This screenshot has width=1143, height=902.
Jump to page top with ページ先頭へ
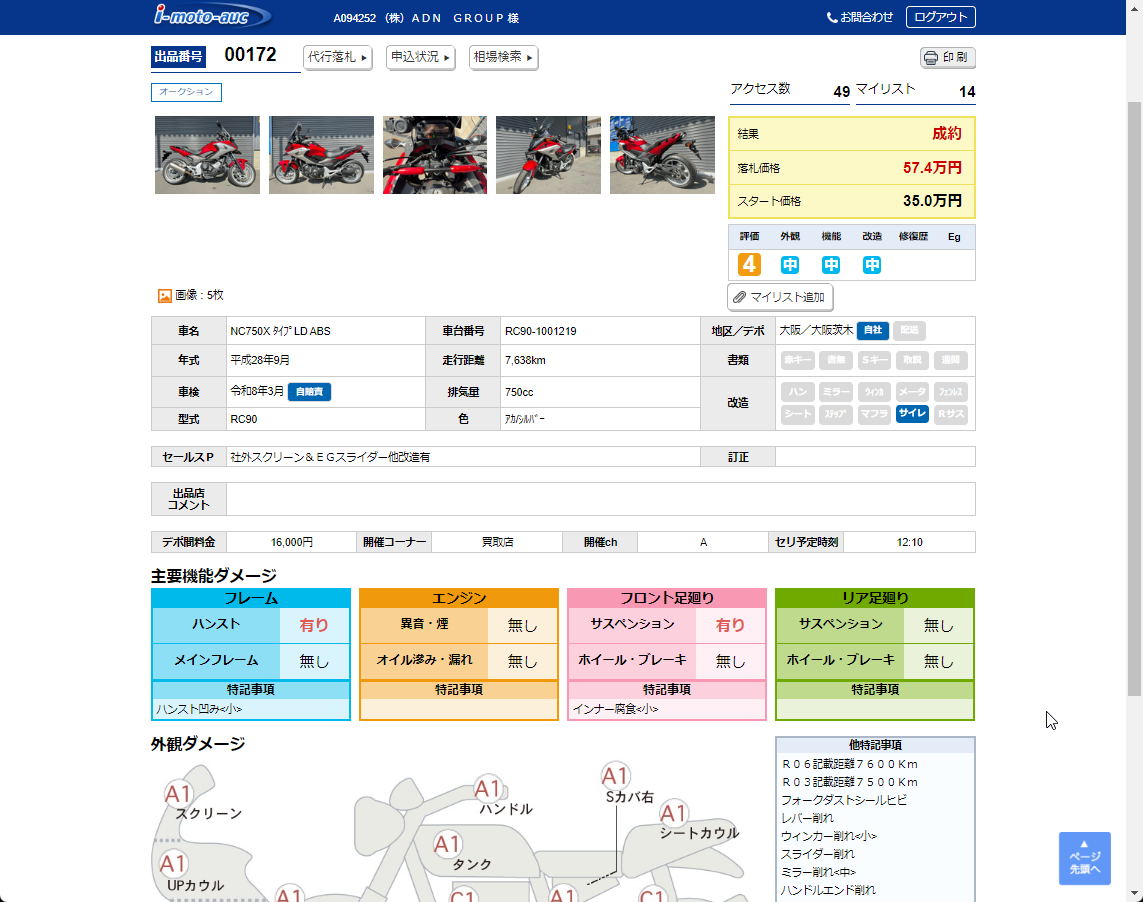[x=1084, y=858]
